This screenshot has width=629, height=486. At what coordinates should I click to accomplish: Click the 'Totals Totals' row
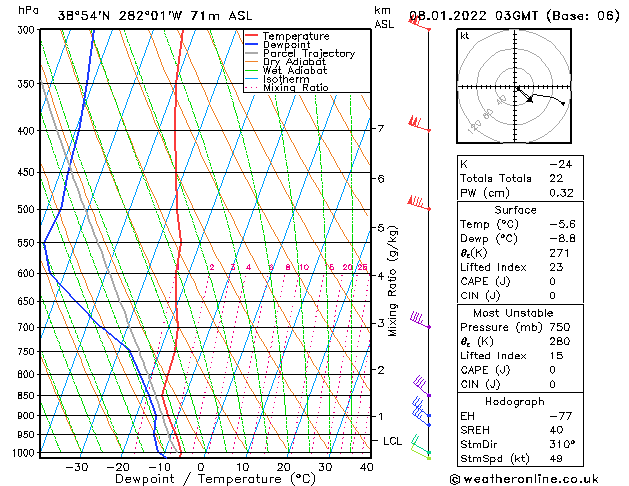pos(520,178)
